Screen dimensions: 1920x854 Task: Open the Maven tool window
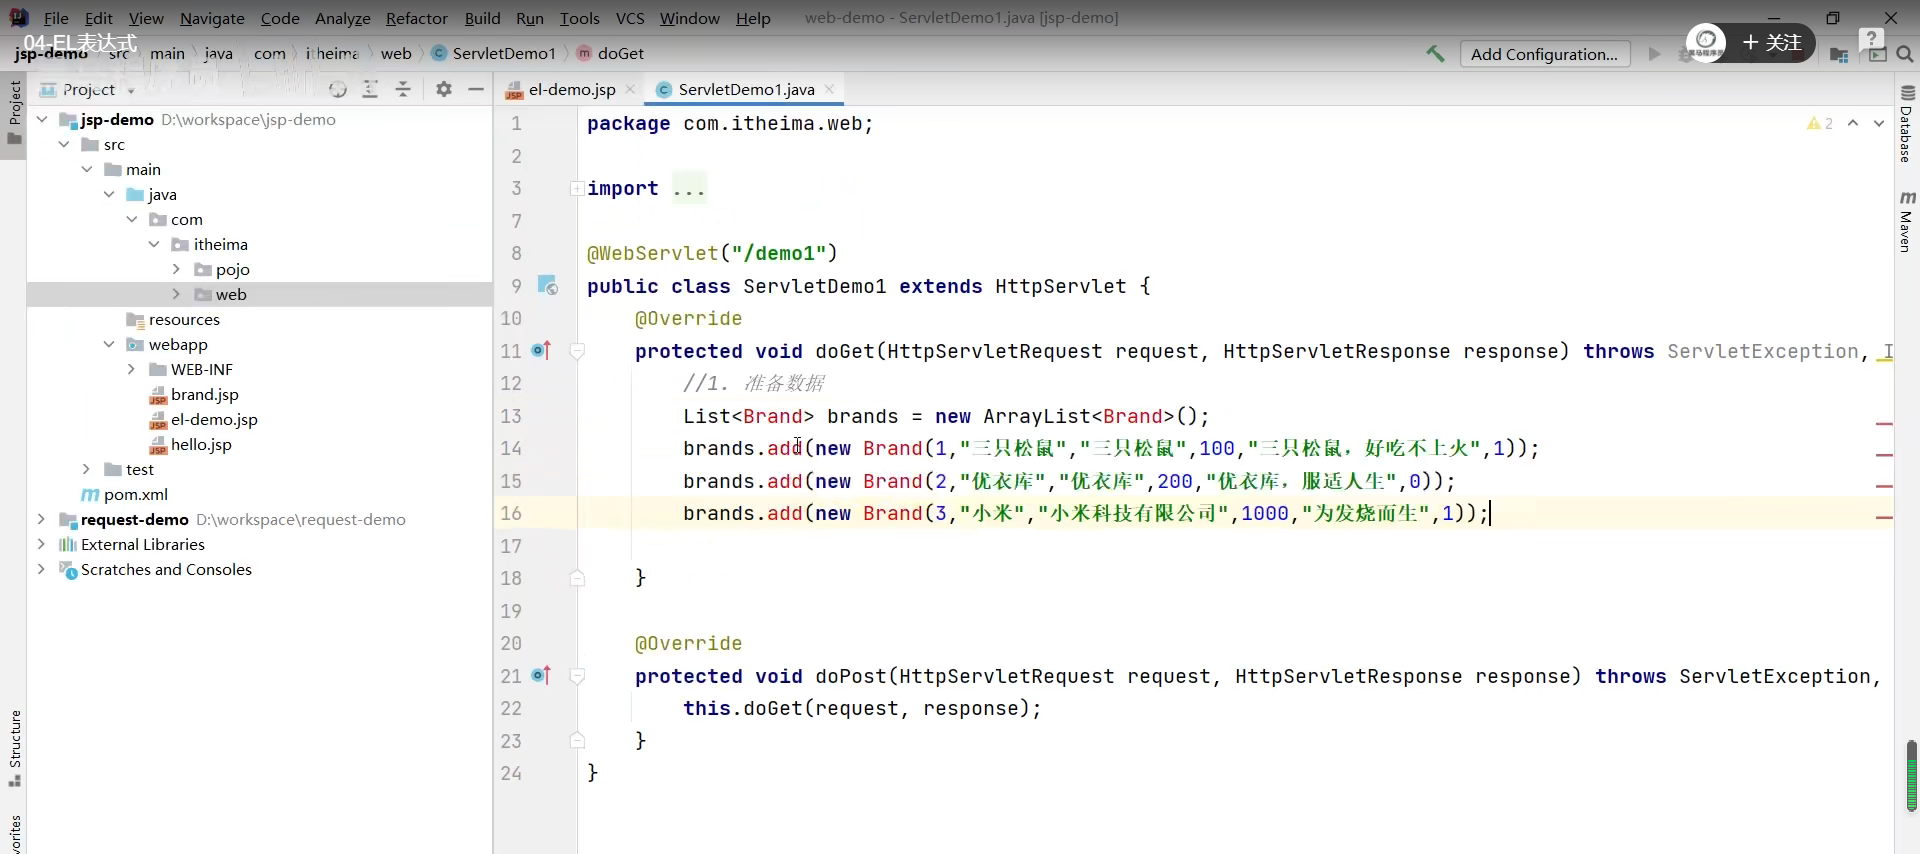[1906, 222]
